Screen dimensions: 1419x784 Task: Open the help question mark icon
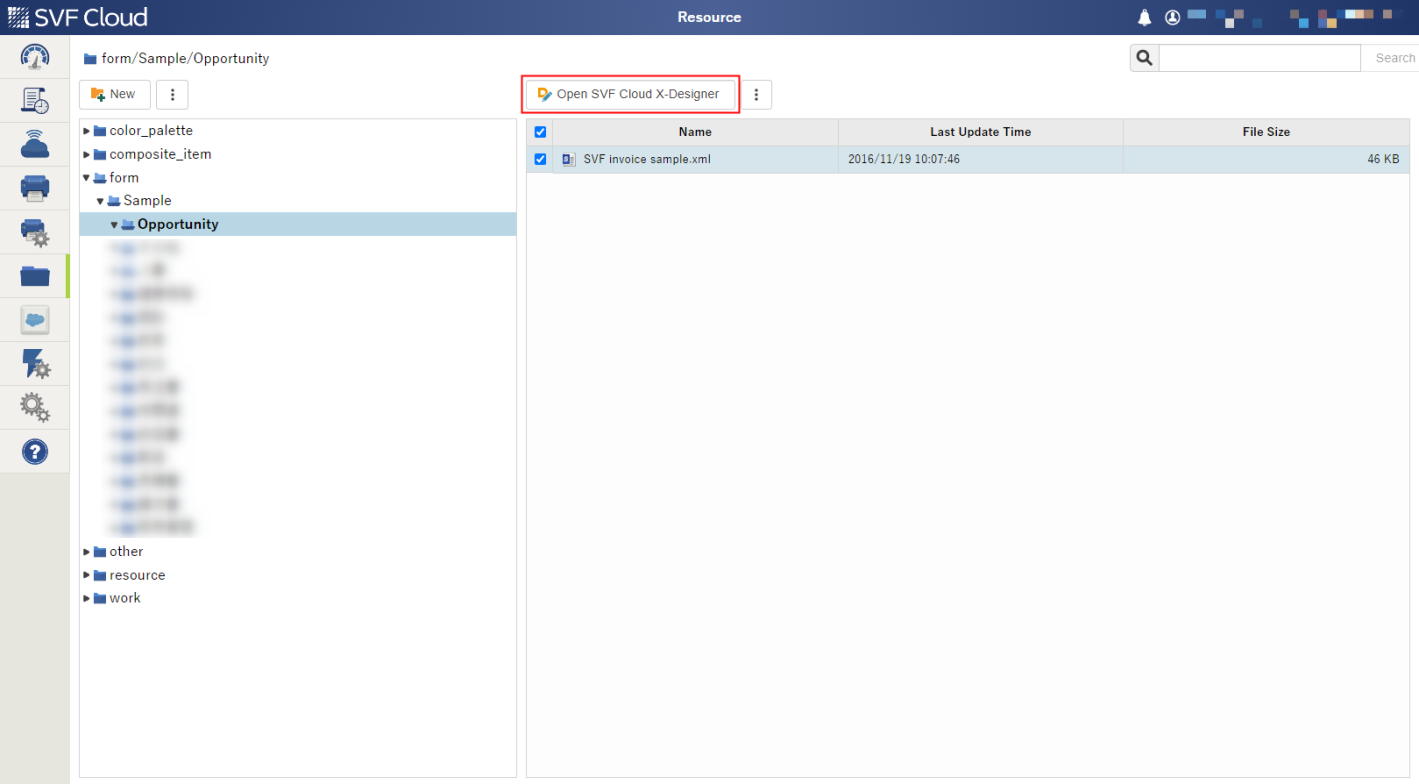coord(35,452)
